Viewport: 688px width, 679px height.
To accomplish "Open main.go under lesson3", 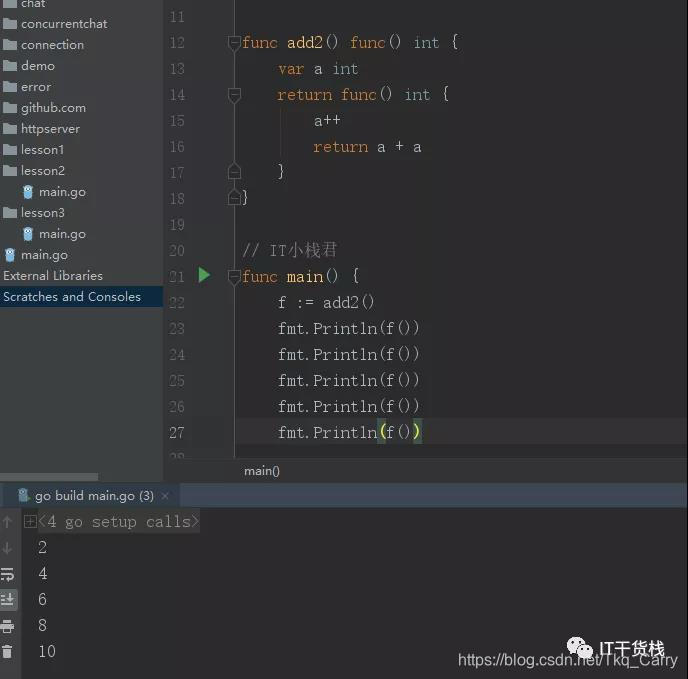I will [x=62, y=234].
